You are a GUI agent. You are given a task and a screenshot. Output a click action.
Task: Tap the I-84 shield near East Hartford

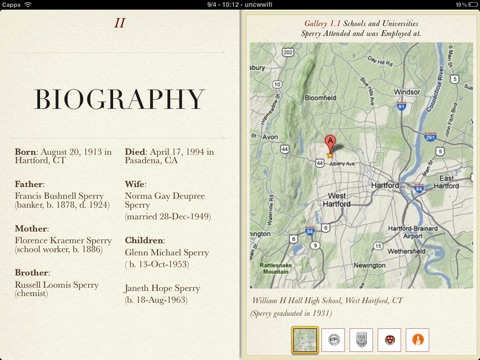coord(419,188)
